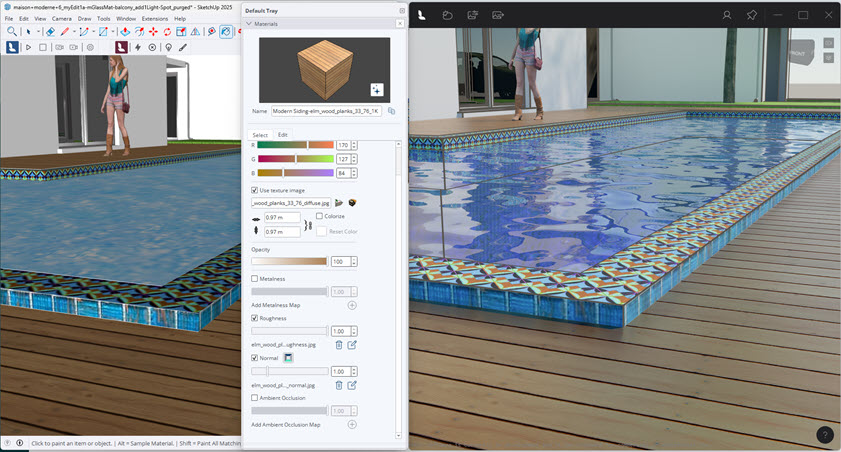
Task: Click the Create Material plus icon
Action: [376, 89]
